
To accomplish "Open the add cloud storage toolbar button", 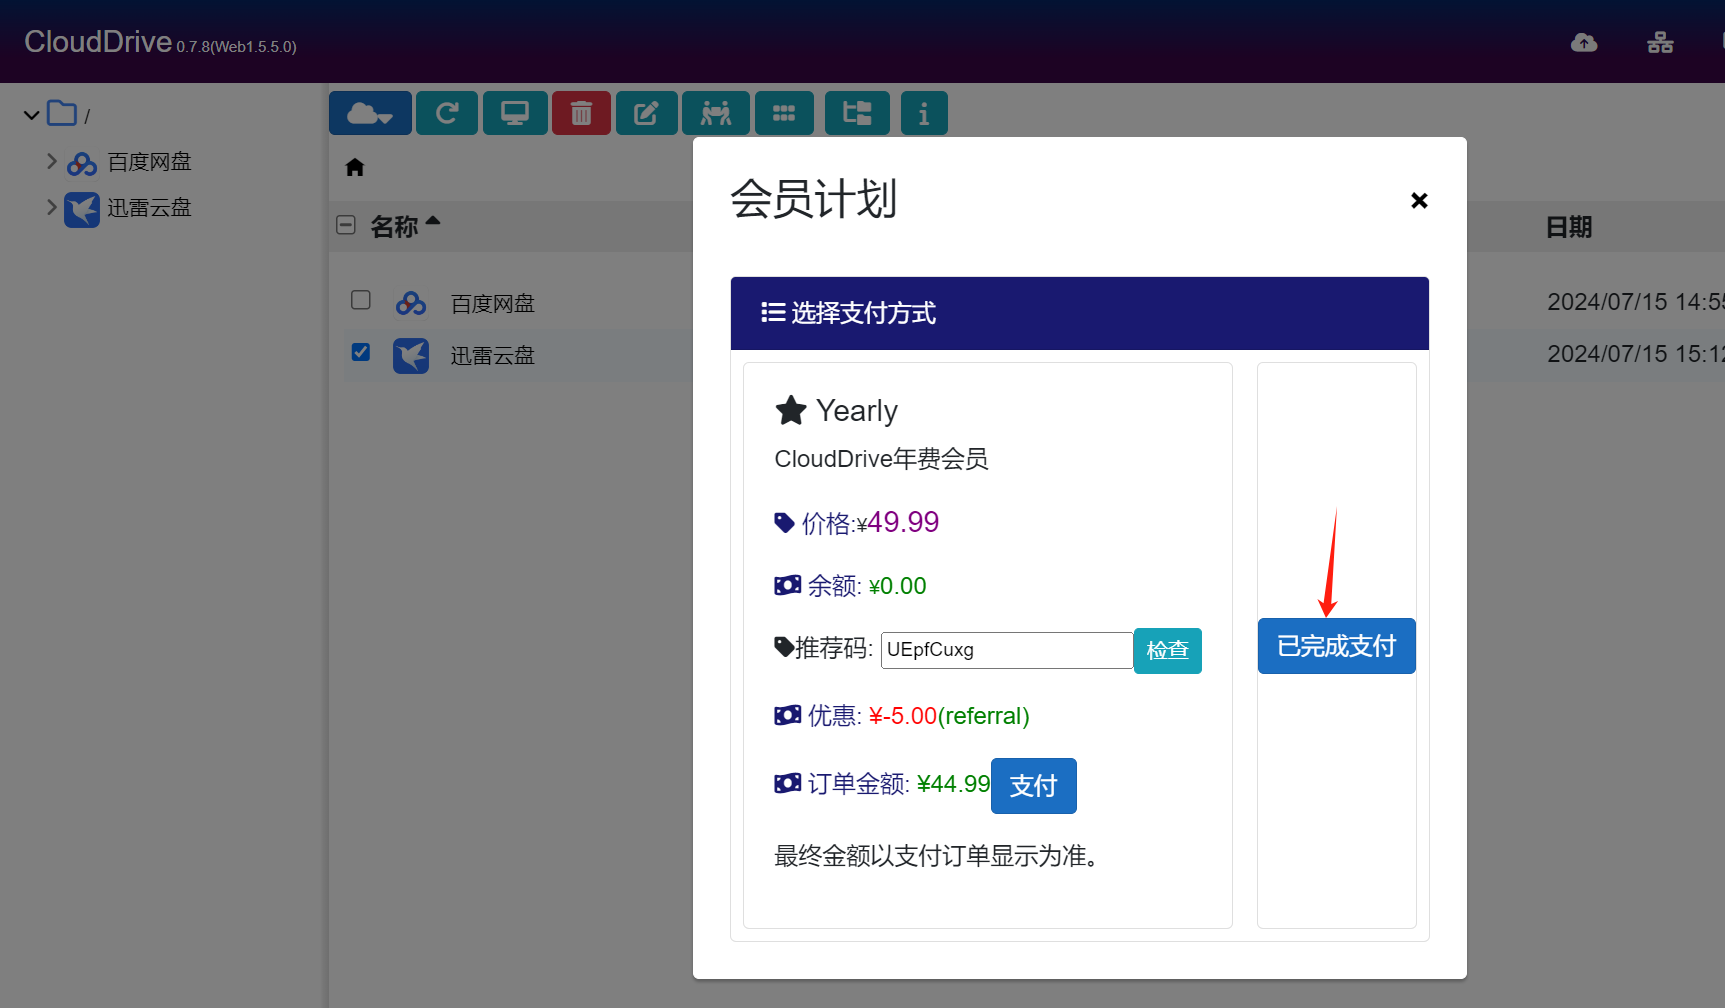I will (x=370, y=113).
